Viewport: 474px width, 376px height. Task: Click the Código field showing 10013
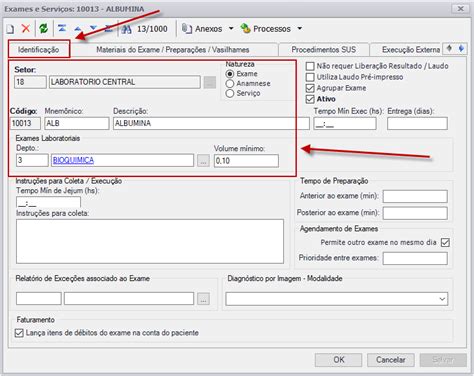tap(25, 123)
